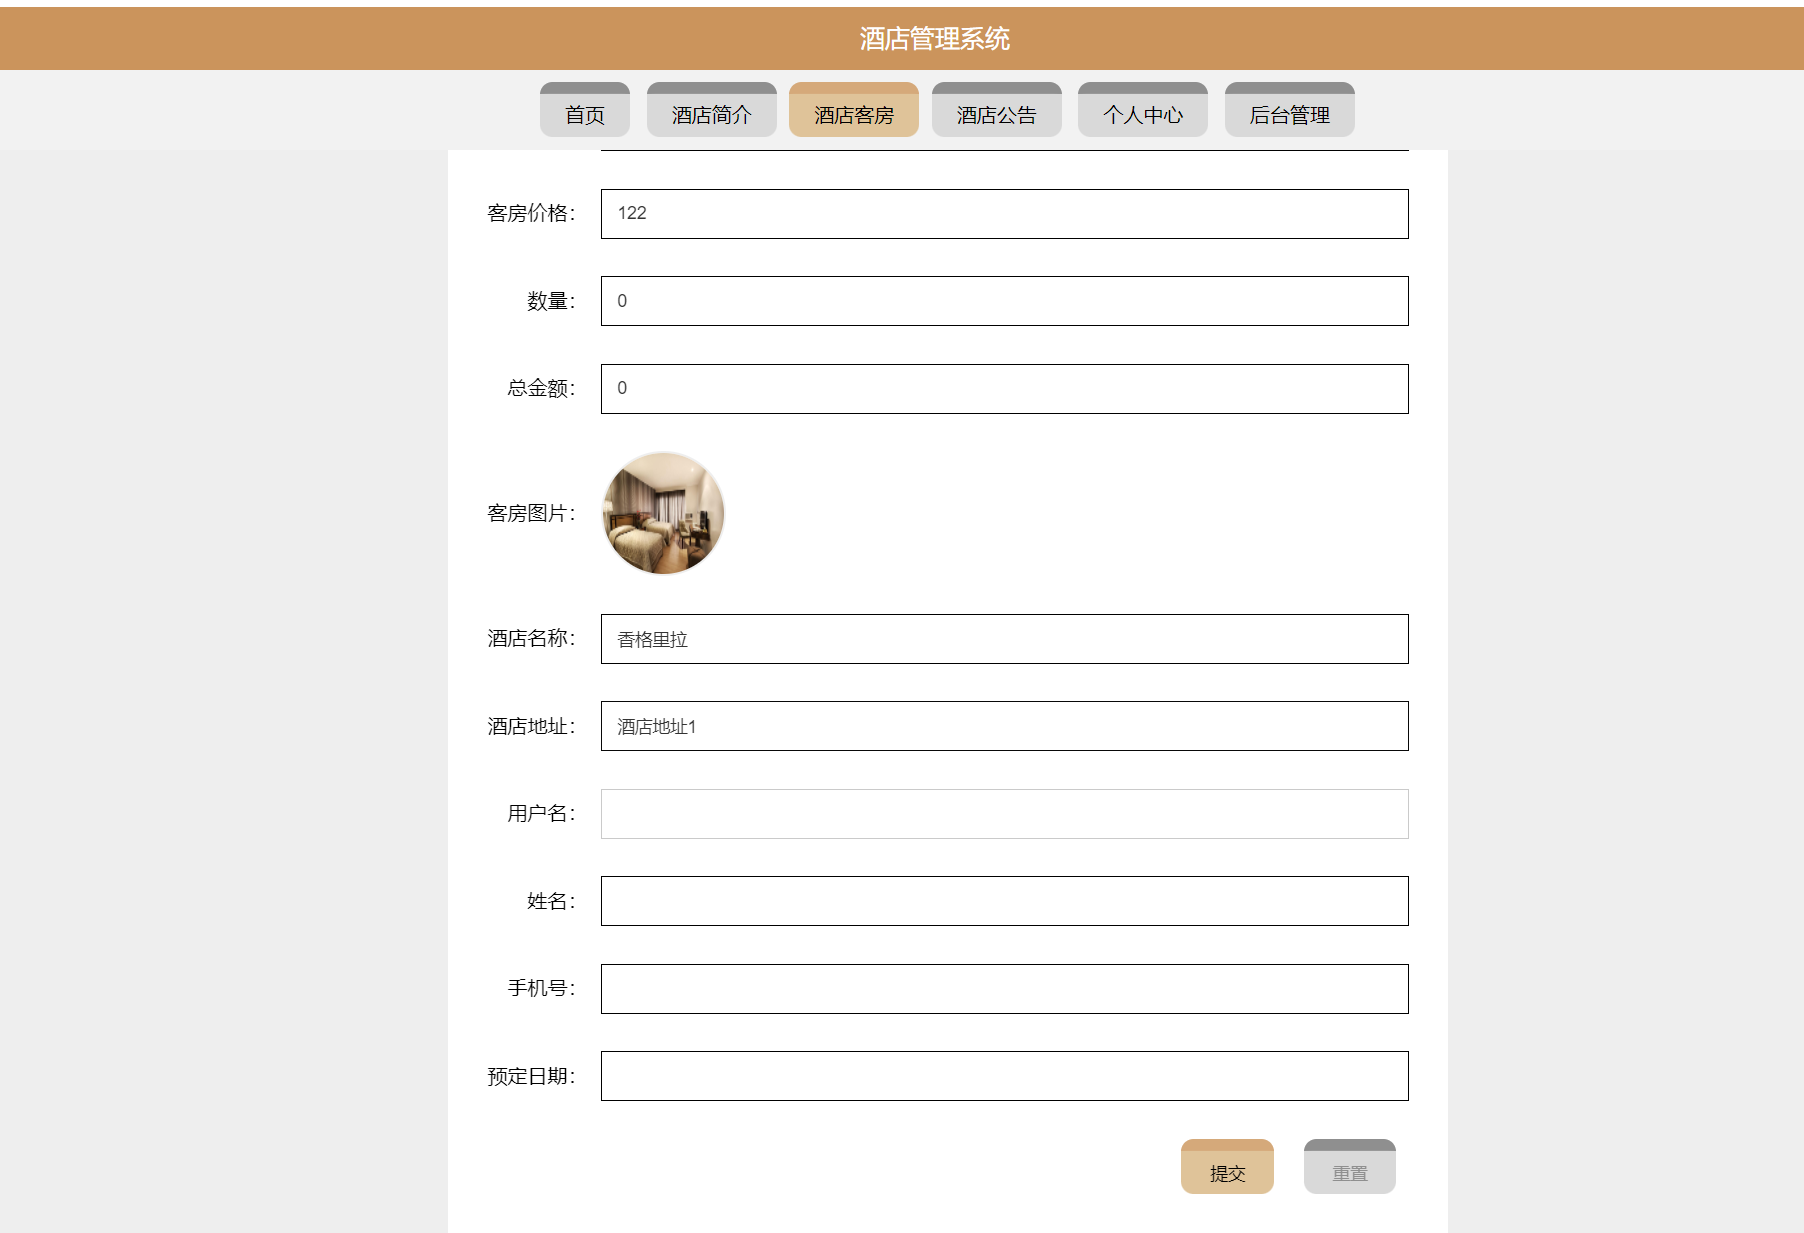Open 后台管理 panel
This screenshot has width=1804, height=1233.
click(x=1290, y=111)
